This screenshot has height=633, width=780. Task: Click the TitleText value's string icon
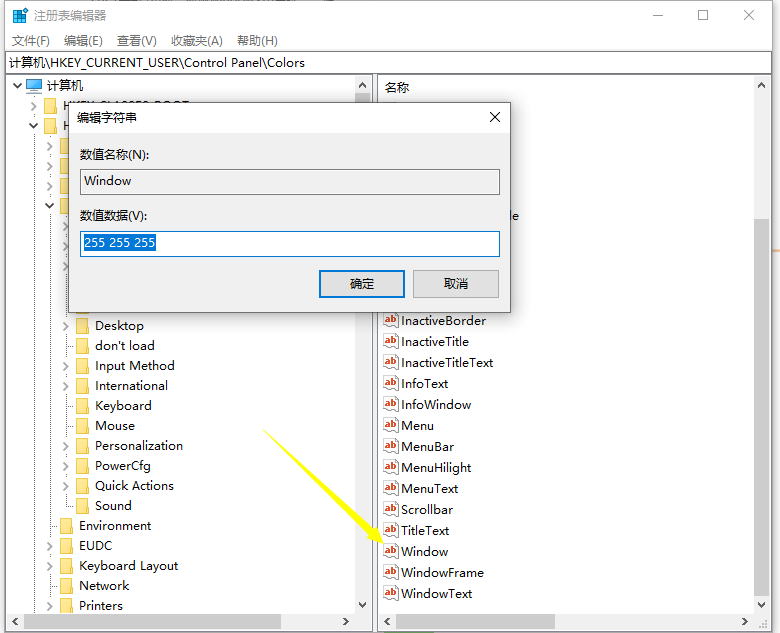pyautogui.click(x=391, y=530)
